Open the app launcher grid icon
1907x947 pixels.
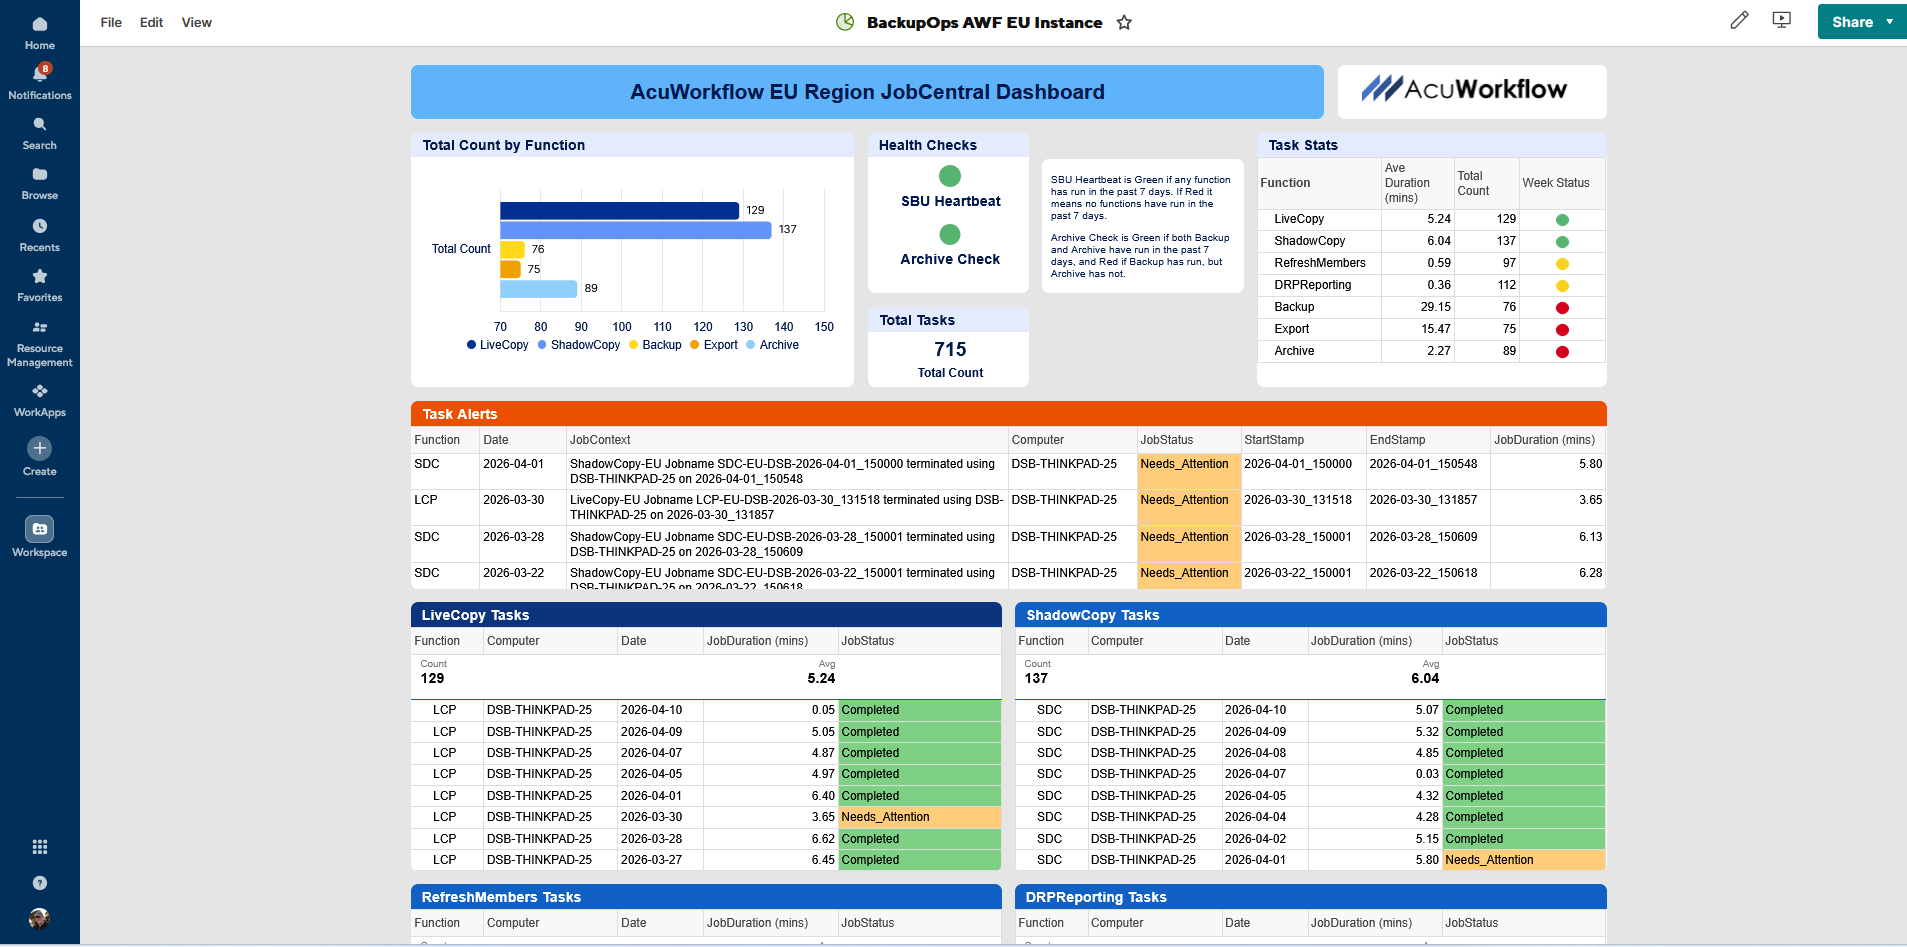tap(40, 847)
